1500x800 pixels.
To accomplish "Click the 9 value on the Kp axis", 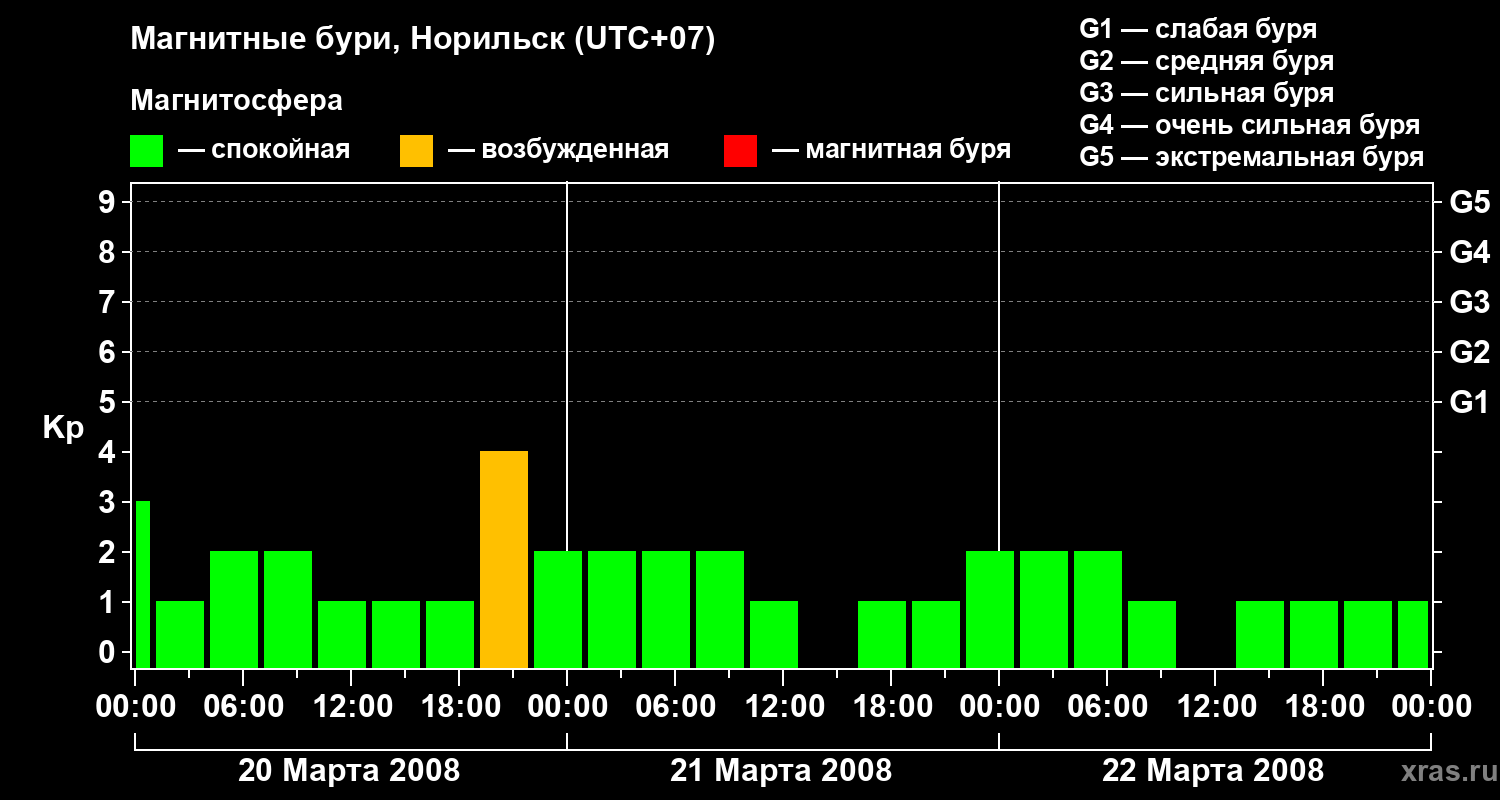I will click(108, 202).
